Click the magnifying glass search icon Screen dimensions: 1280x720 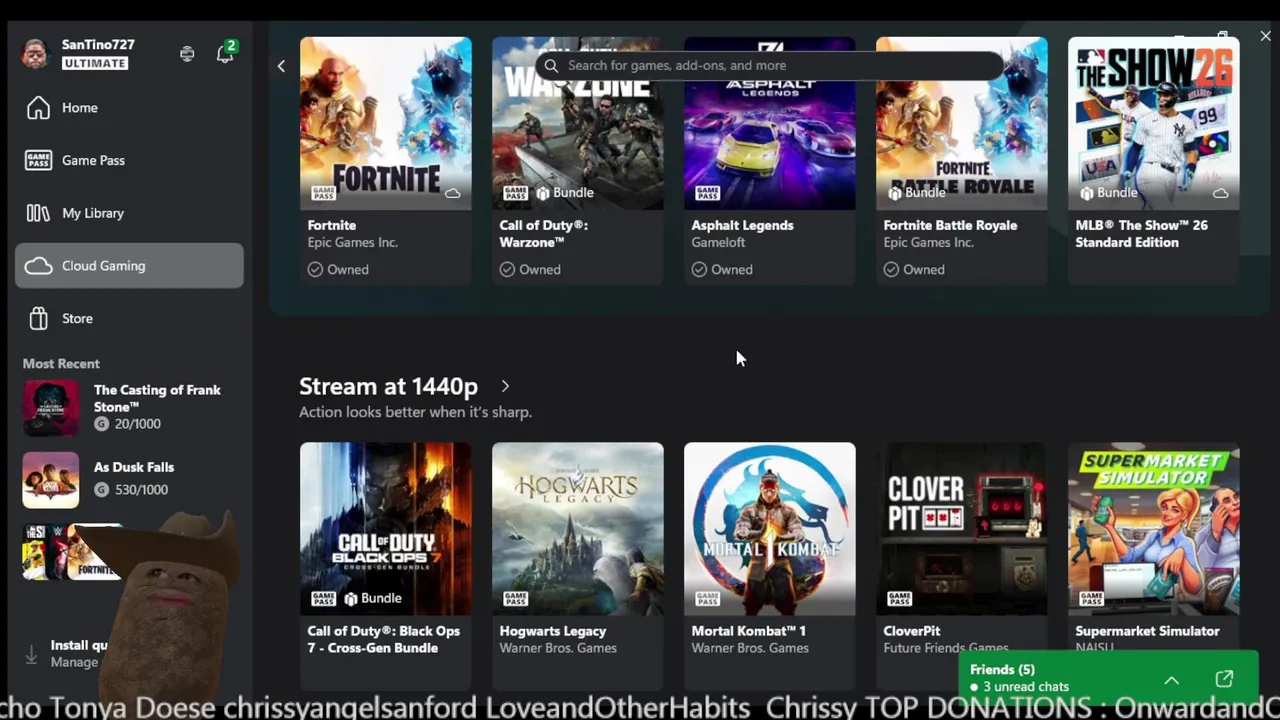(x=551, y=65)
